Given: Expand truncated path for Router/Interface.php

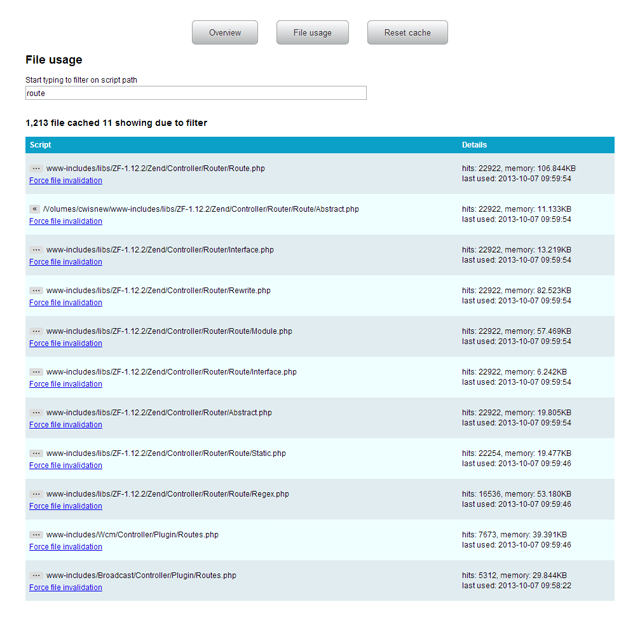Looking at the screenshot, I should [36, 250].
